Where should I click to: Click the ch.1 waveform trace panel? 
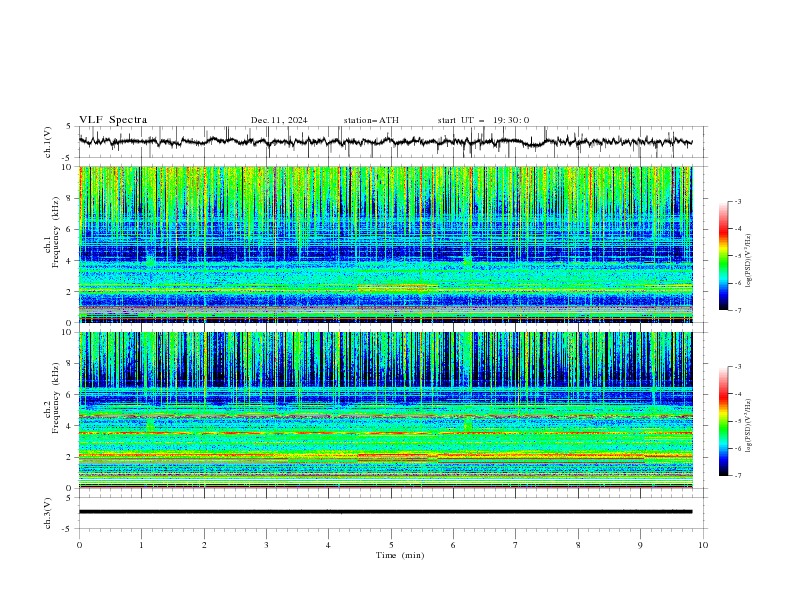click(x=393, y=142)
